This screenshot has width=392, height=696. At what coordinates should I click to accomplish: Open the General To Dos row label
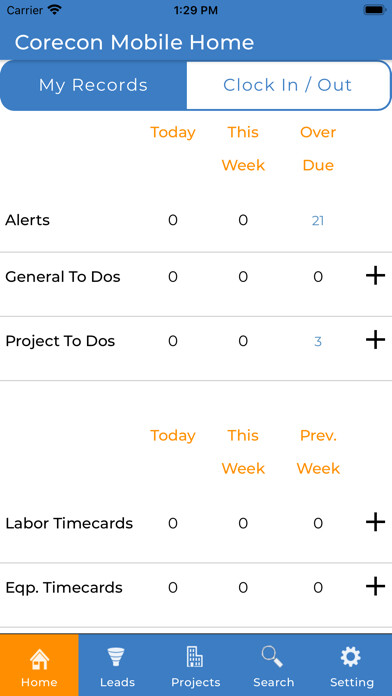point(63,277)
